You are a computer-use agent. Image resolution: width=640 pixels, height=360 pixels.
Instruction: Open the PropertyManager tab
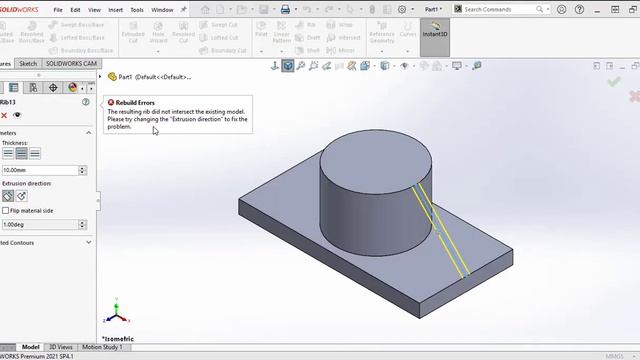click(x=13, y=88)
